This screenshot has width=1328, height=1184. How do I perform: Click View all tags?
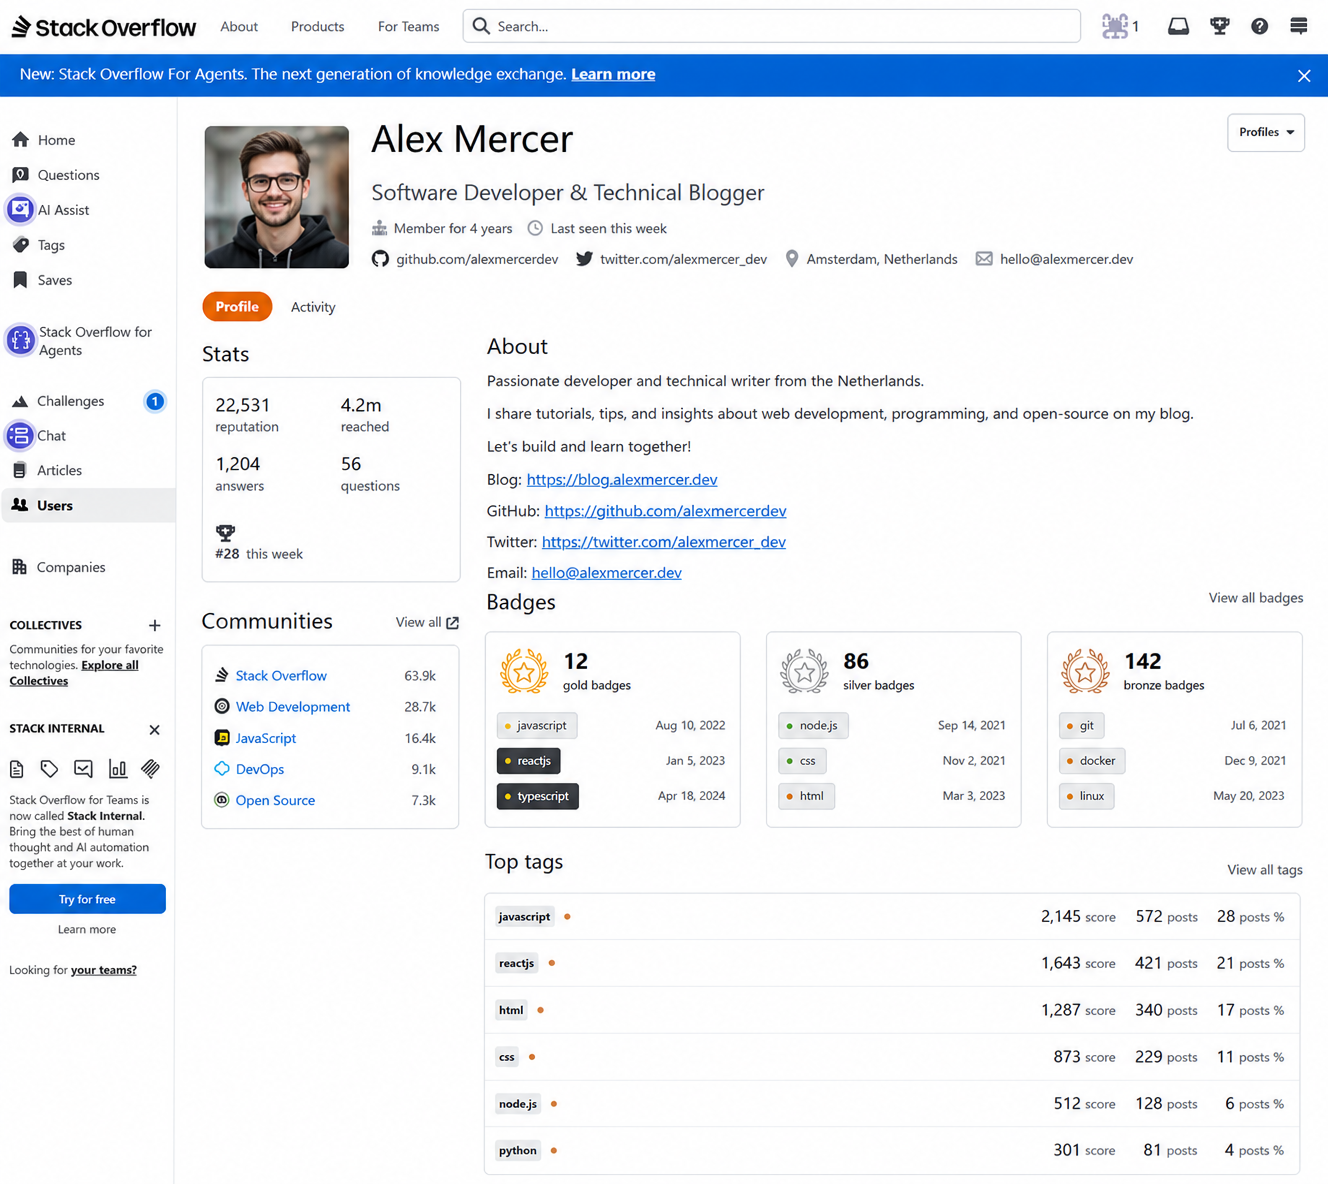pos(1264,870)
